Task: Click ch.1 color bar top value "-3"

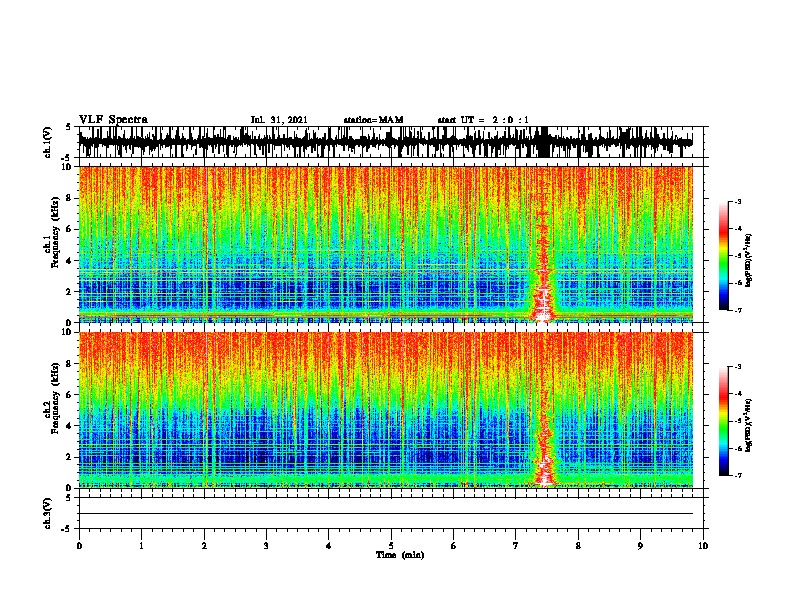Action: coord(737,201)
